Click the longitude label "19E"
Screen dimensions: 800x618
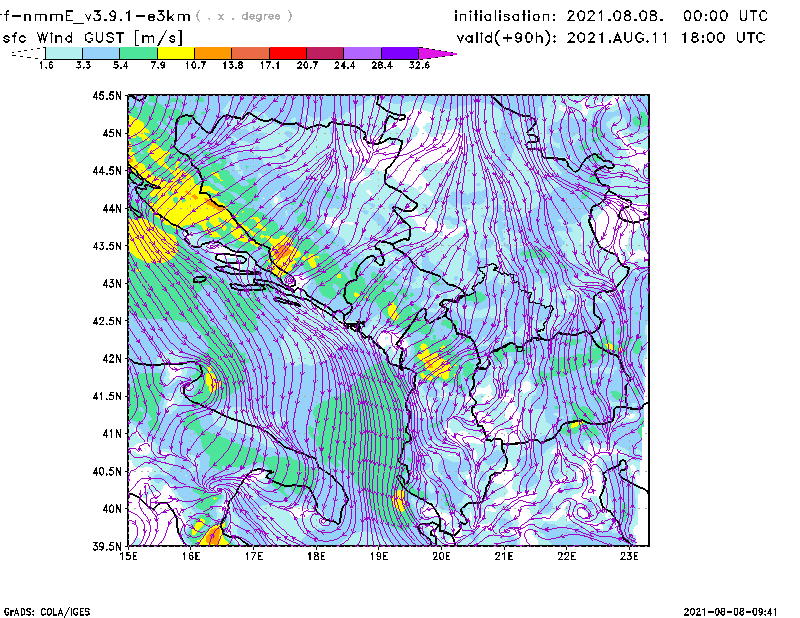click(x=379, y=556)
